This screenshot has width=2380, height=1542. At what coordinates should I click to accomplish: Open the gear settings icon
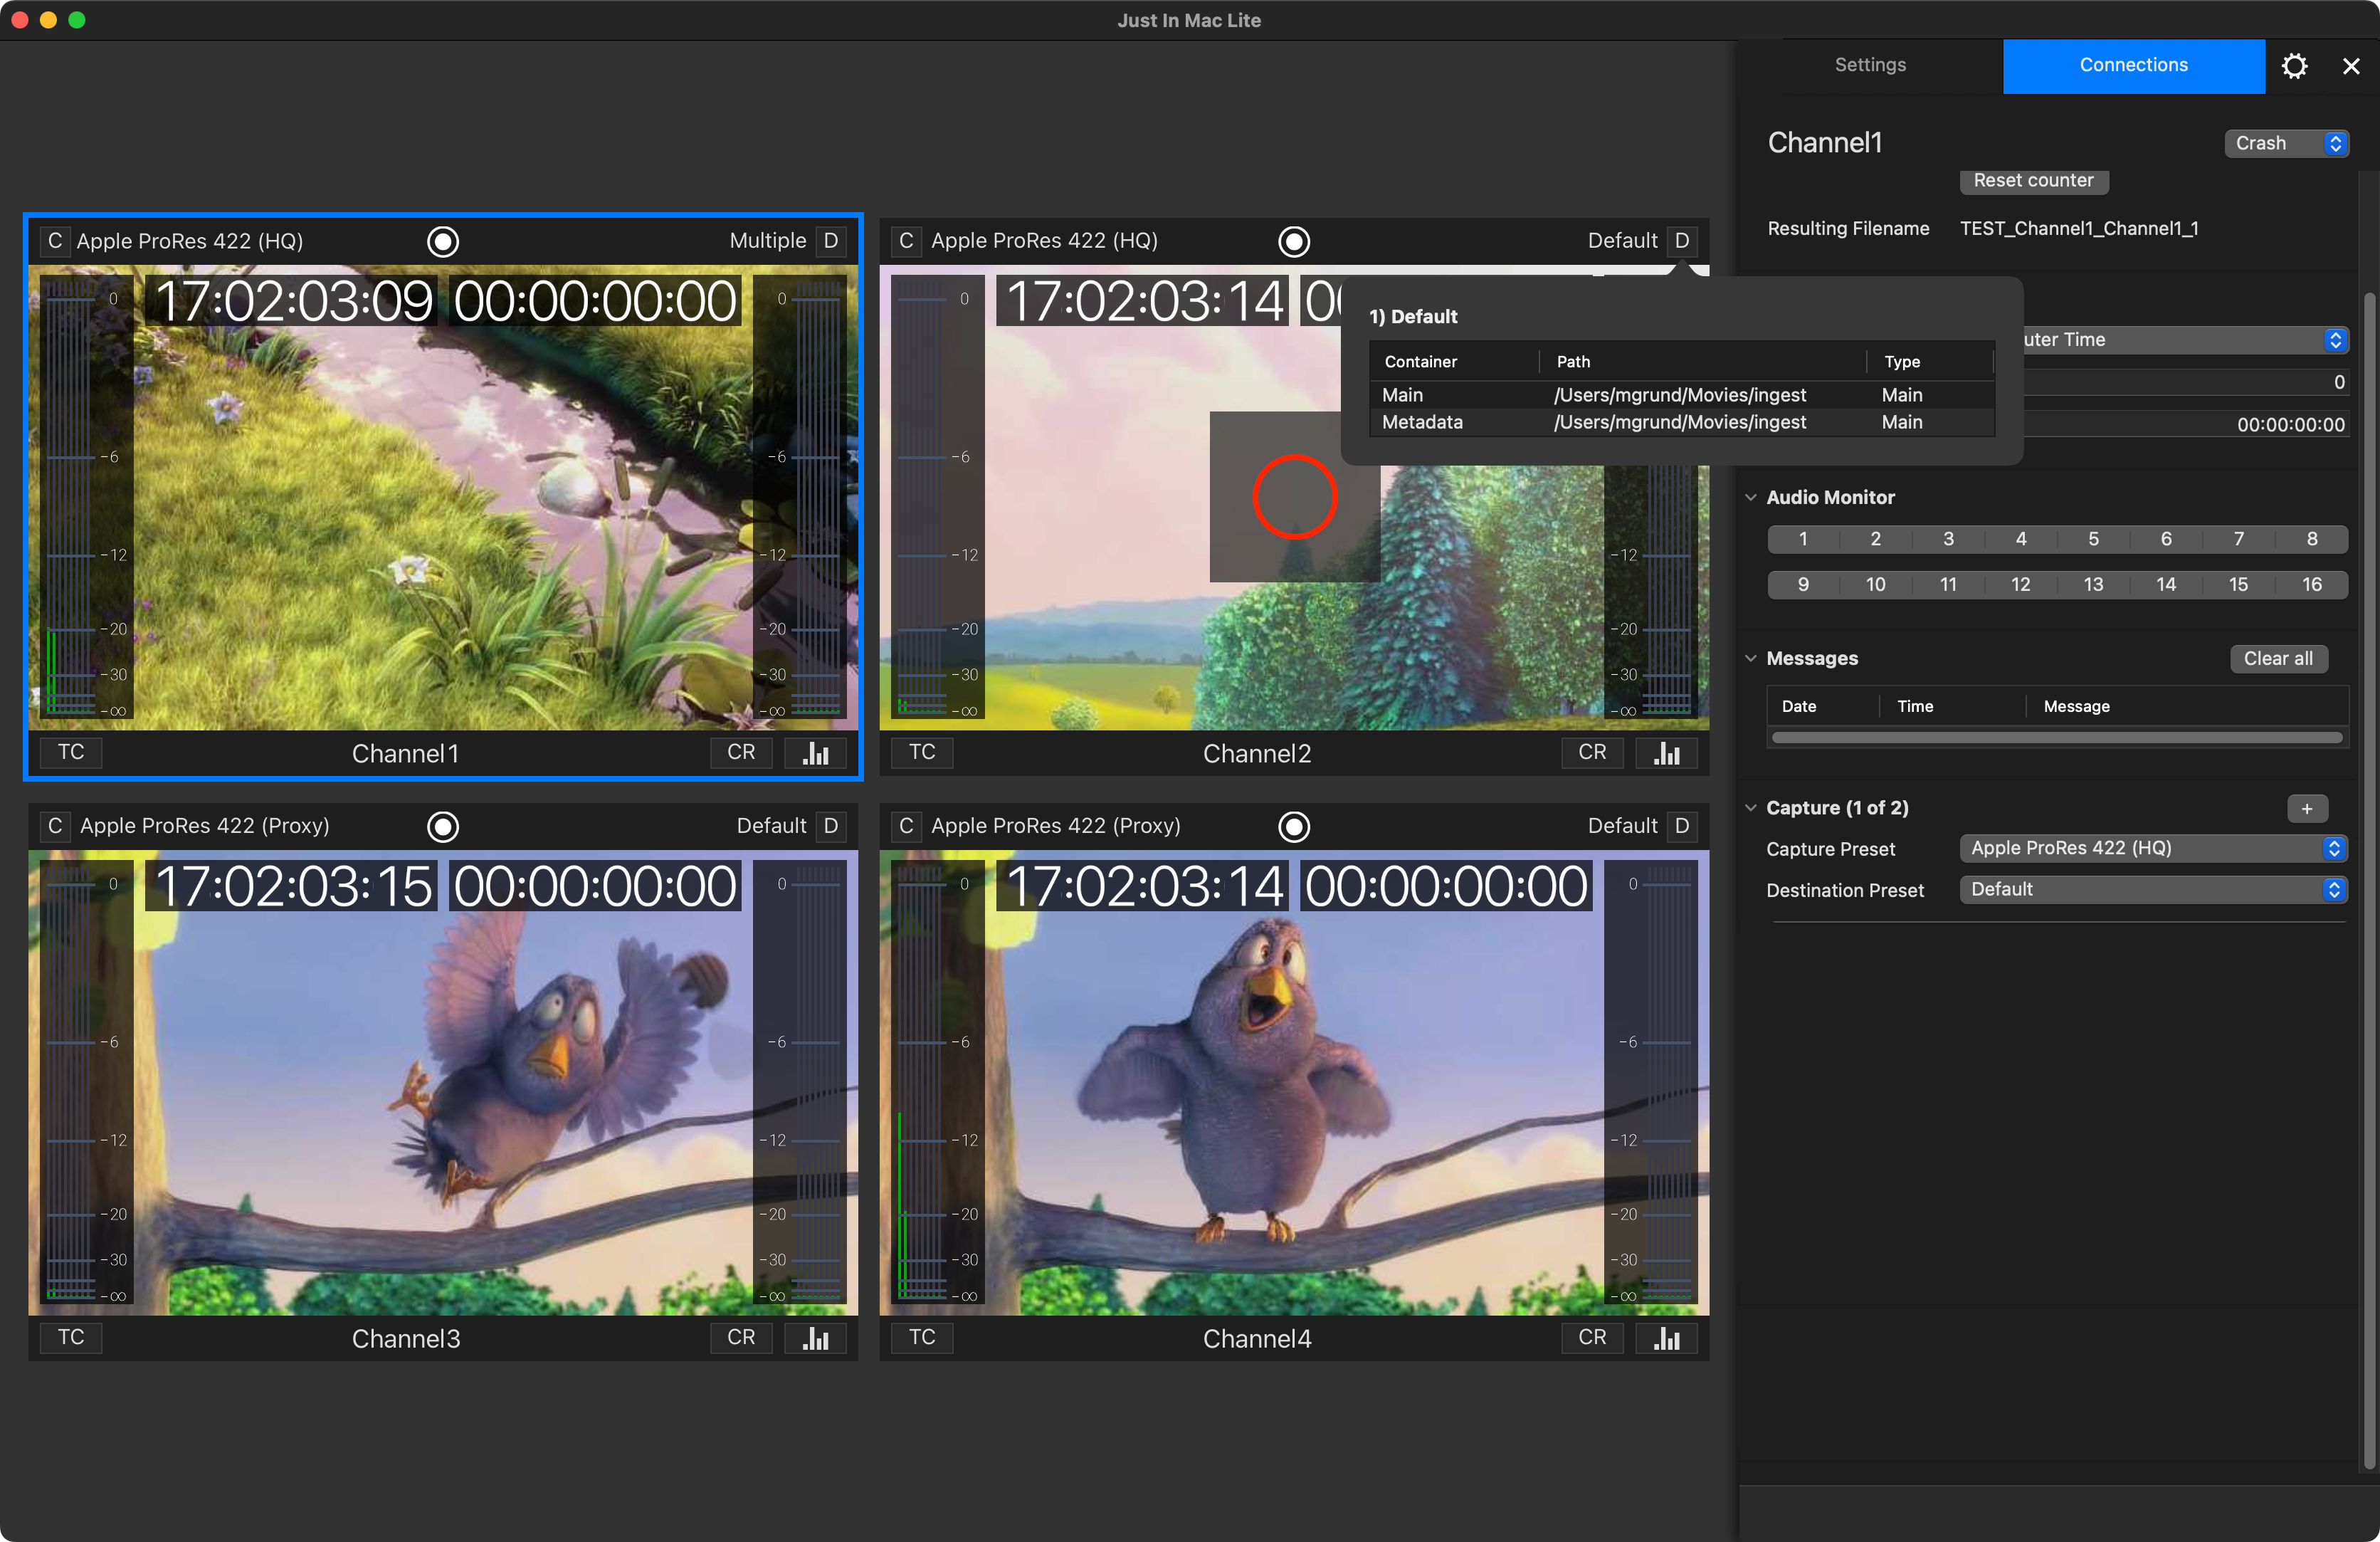2294,66
